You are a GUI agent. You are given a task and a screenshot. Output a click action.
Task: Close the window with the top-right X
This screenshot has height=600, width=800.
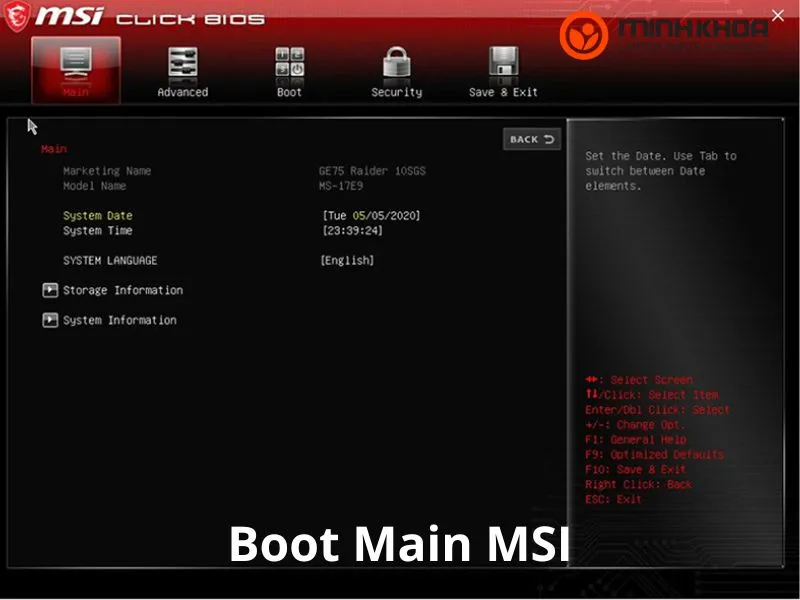click(x=778, y=16)
